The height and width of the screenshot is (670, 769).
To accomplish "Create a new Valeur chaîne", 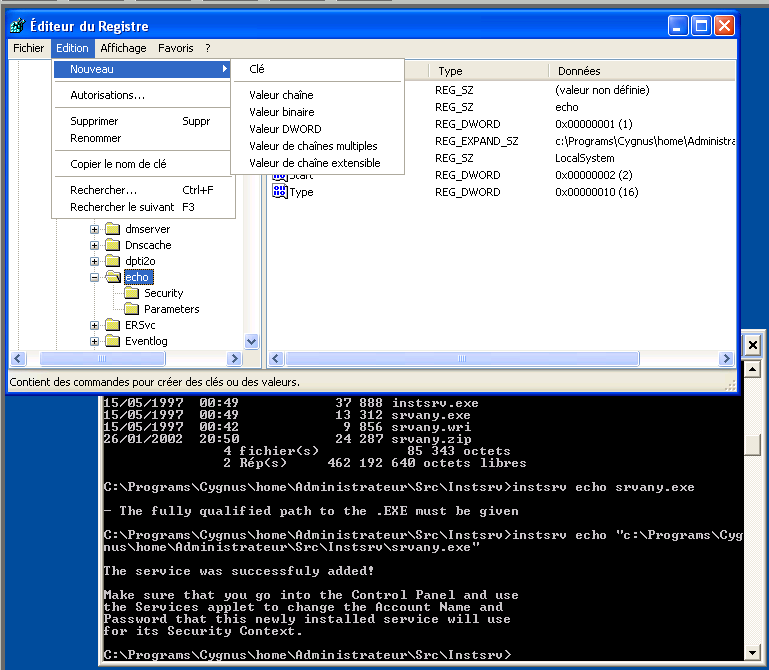I will (x=317, y=95).
